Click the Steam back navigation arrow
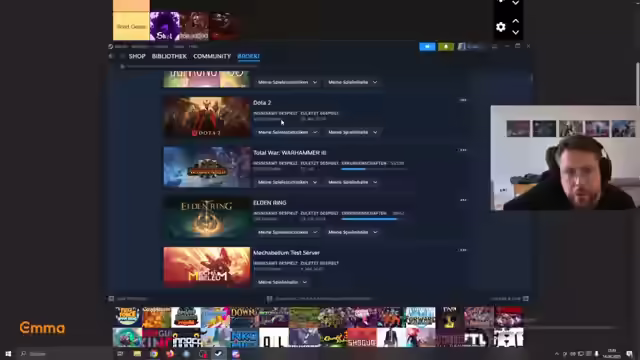This screenshot has height=360, width=640. coord(111,56)
